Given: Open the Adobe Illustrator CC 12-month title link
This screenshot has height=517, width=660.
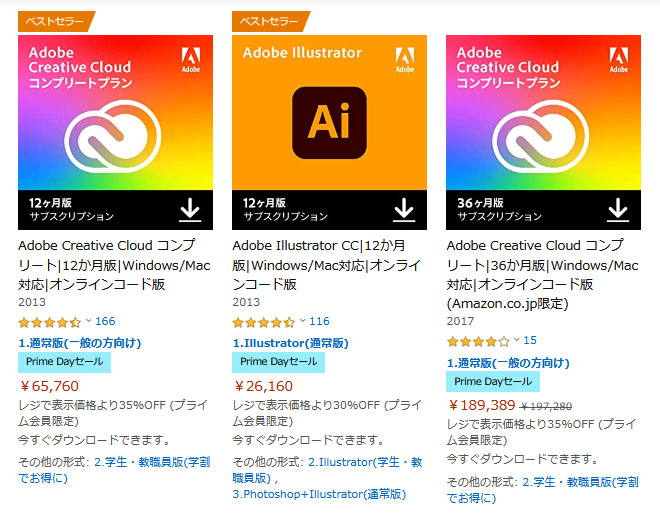Looking at the screenshot, I should 321,265.
